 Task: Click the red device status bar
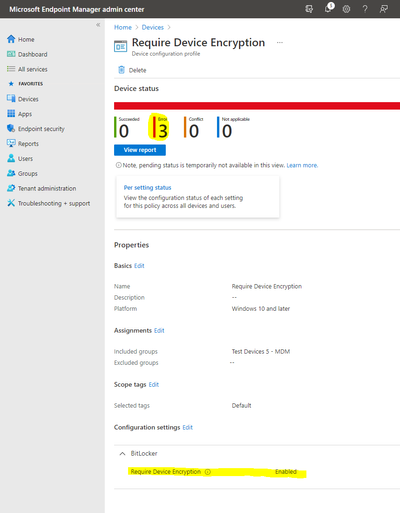point(257,106)
